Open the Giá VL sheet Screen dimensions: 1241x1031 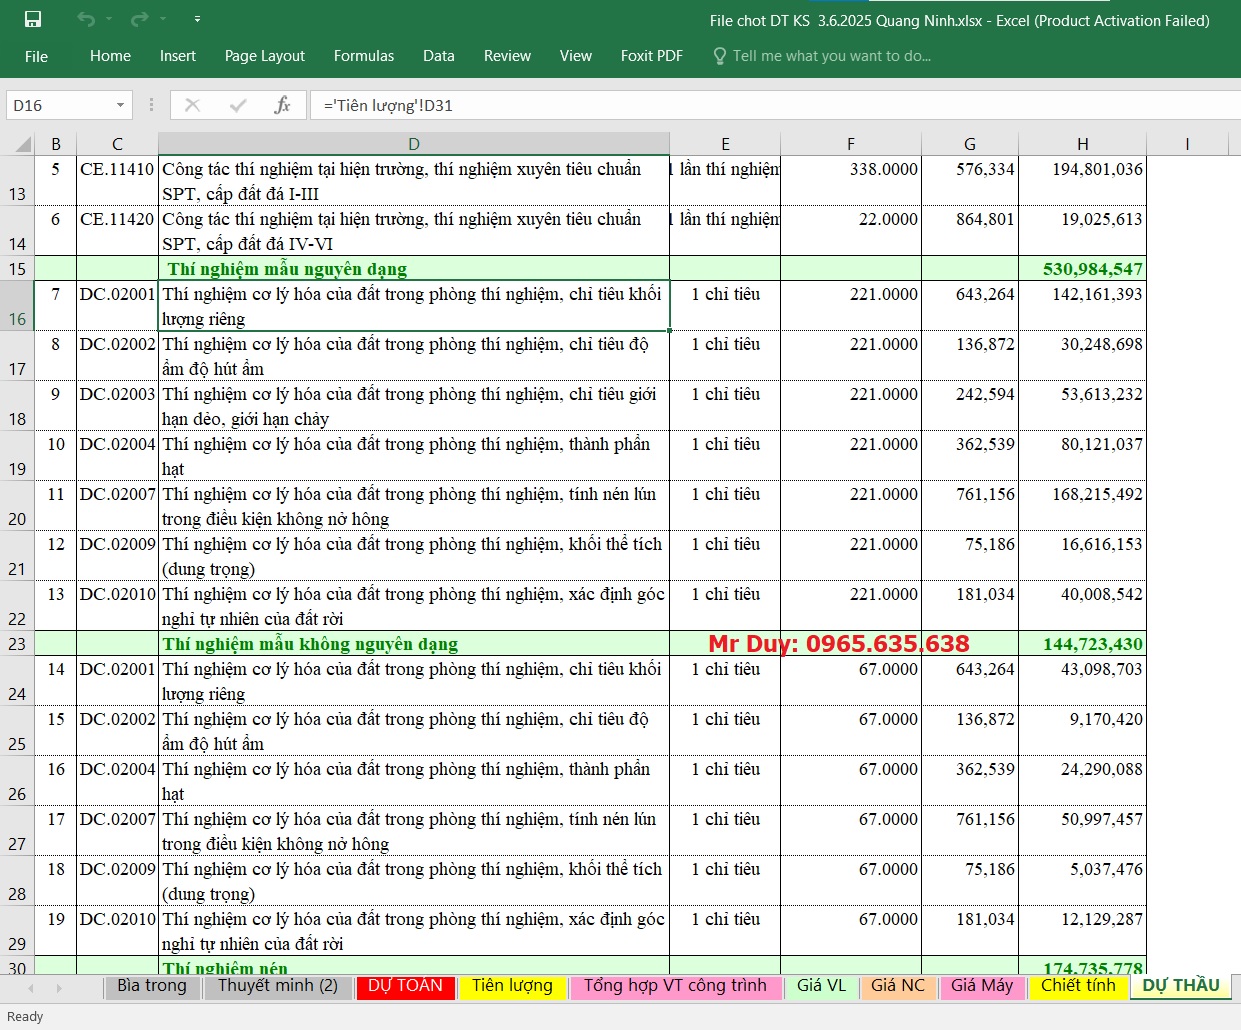point(821,986)
